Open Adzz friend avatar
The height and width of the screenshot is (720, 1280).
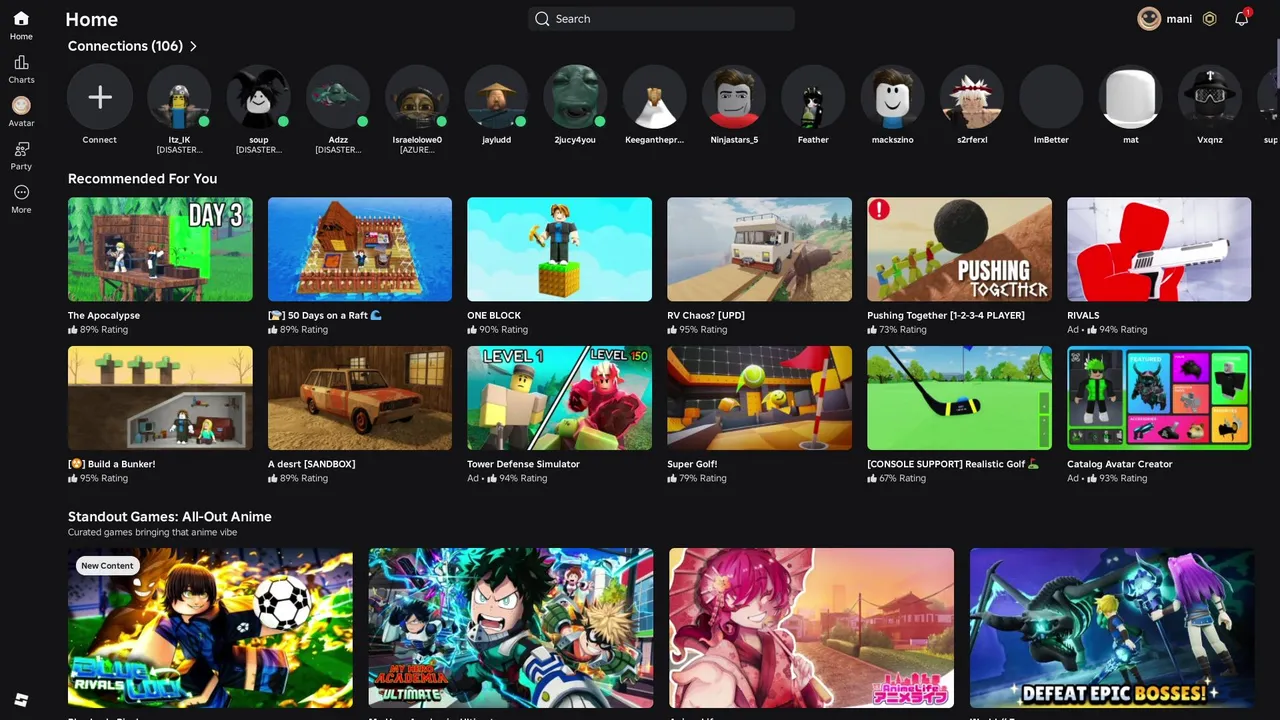pyautogui.click(x=338, y=97)
